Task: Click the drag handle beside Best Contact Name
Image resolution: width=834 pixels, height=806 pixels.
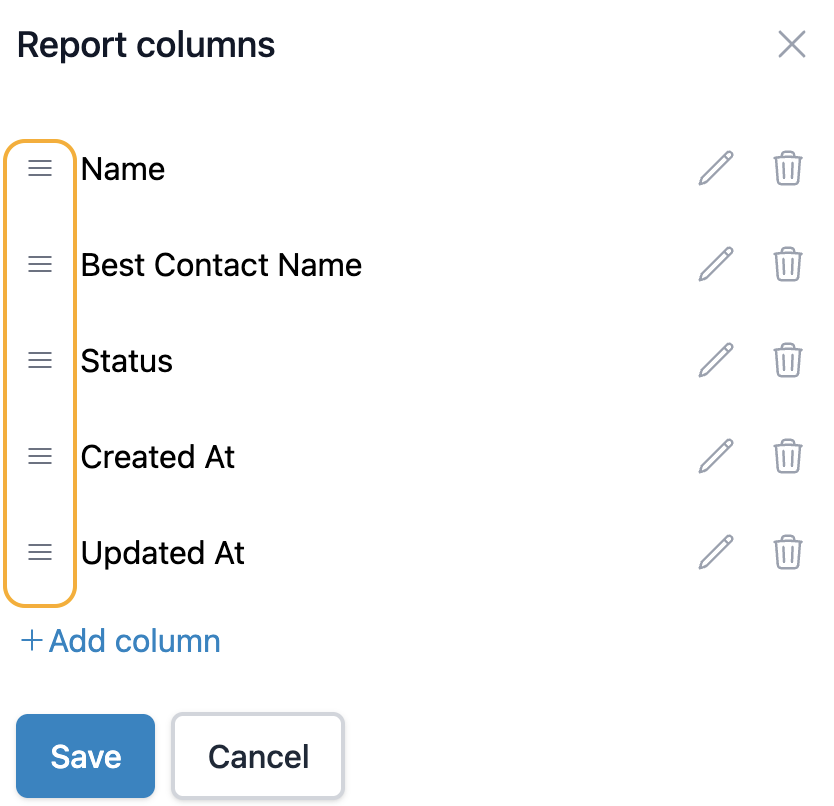Action: [40, 265]
